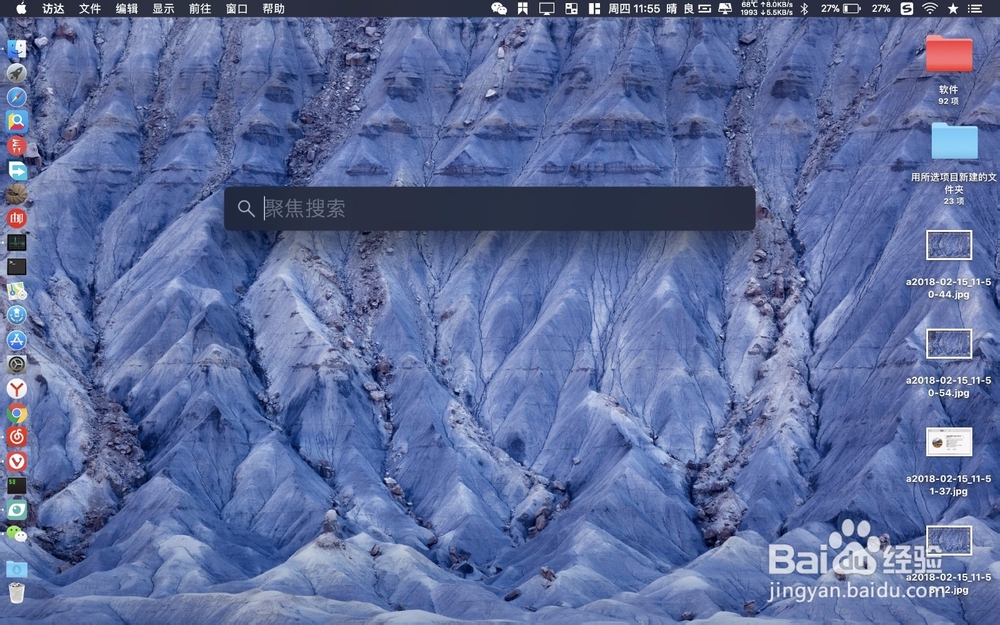Click the Bluetooth icon in the menu bar

pyautogui.click(x=805, y=11)
